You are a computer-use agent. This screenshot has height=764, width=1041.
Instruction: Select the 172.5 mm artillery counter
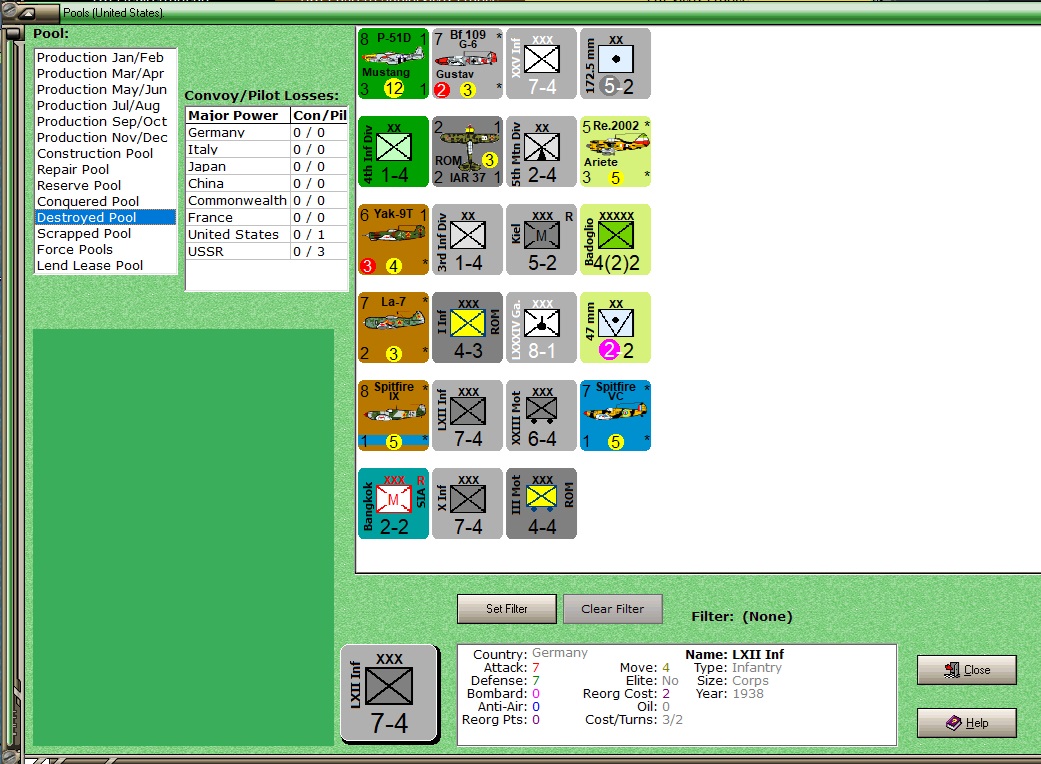615,64
